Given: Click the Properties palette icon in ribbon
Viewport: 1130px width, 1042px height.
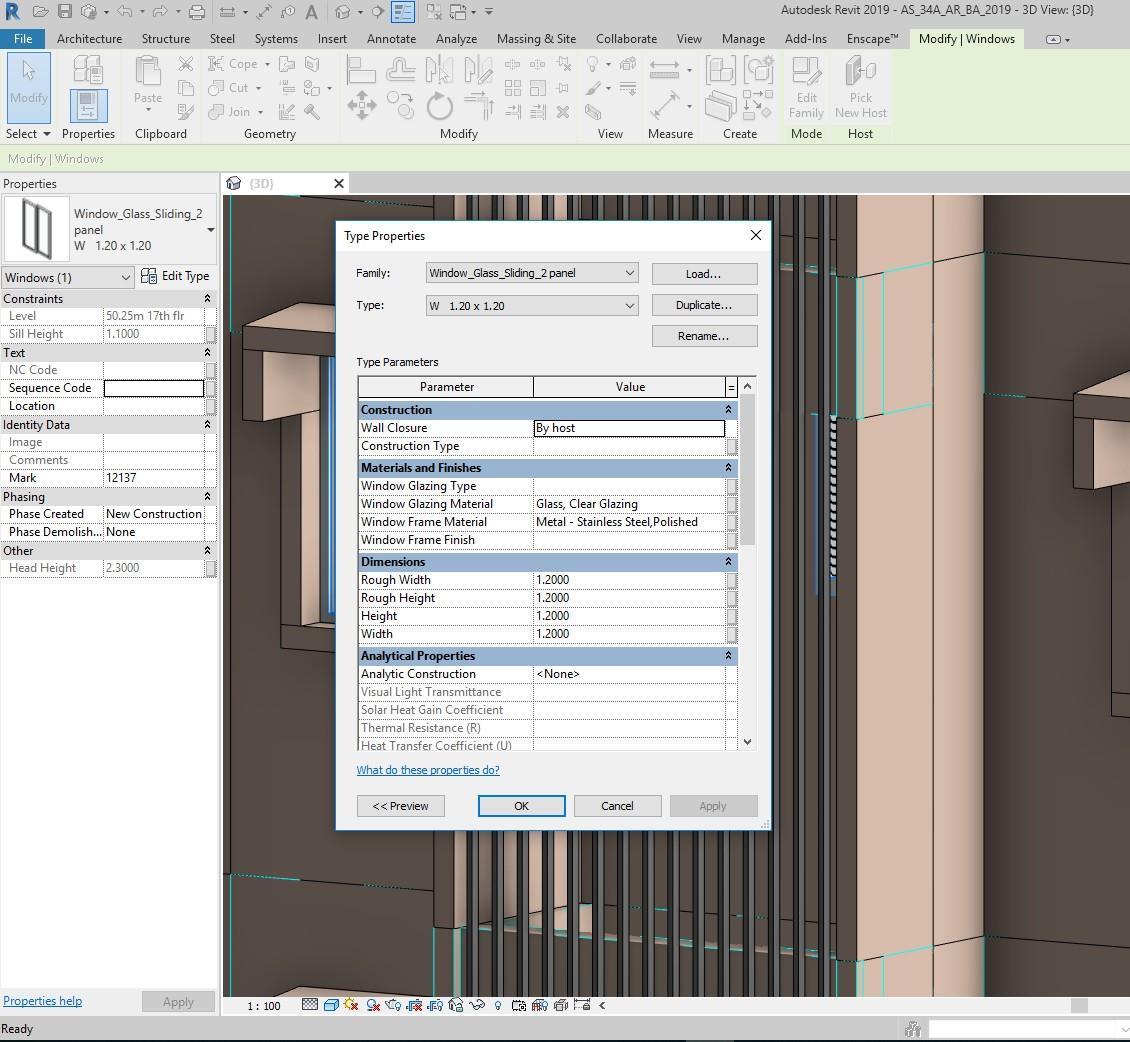Looking at the screenshot, I should click(x=88, y=106).
